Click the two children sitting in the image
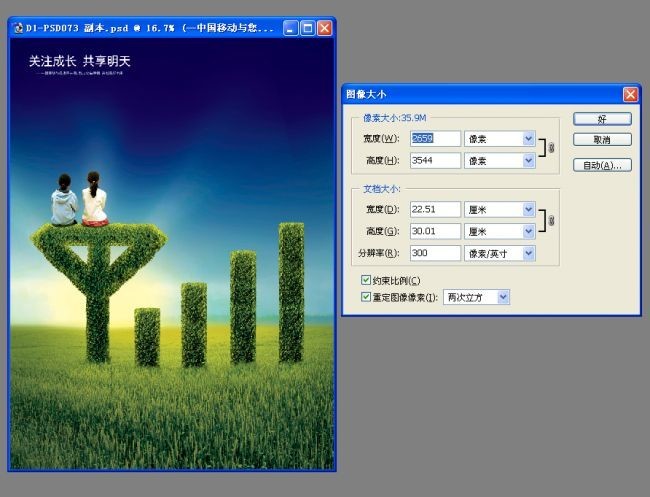650x497 pixels. [x=80, y=199]
